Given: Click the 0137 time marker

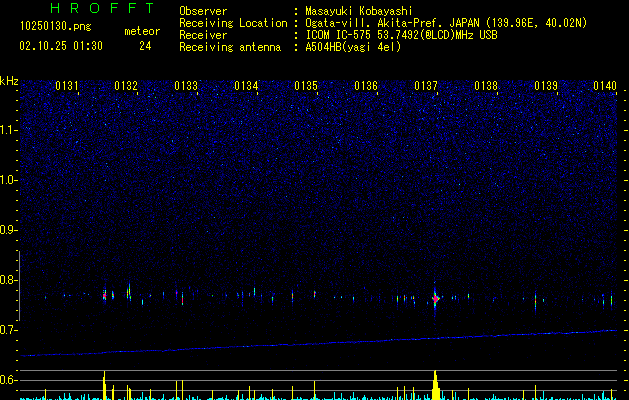Looking at the screenshot, I should point(426,86).
